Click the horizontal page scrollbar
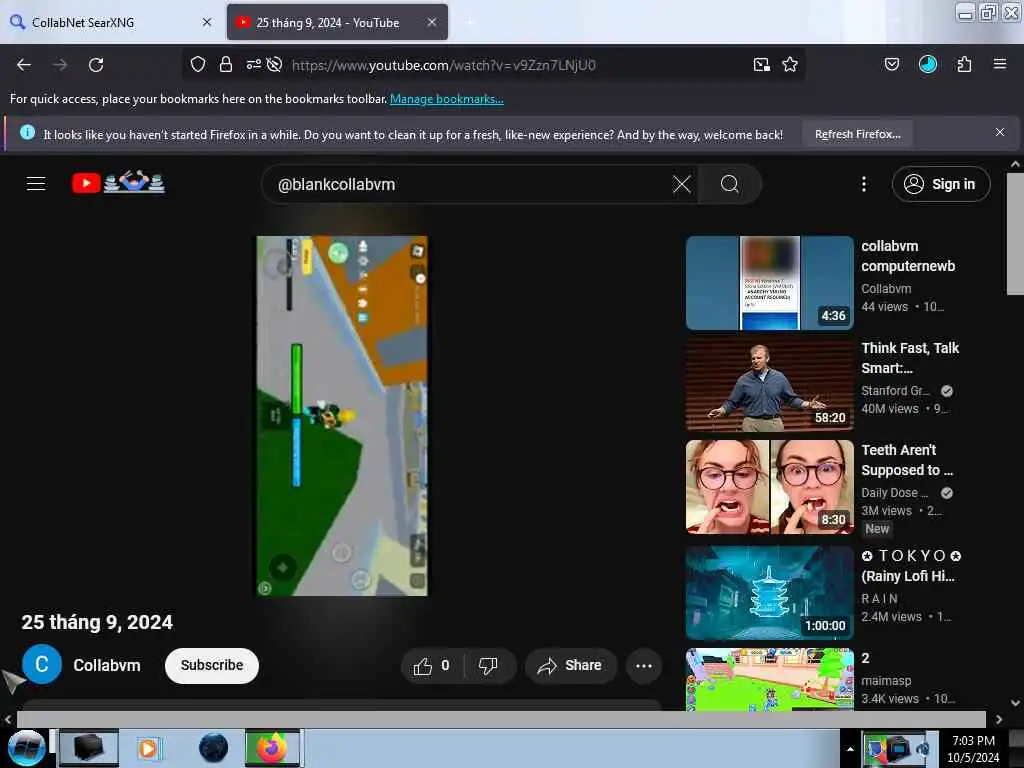The width and height of the screenshot is (1024, 768). click(501, 718)
